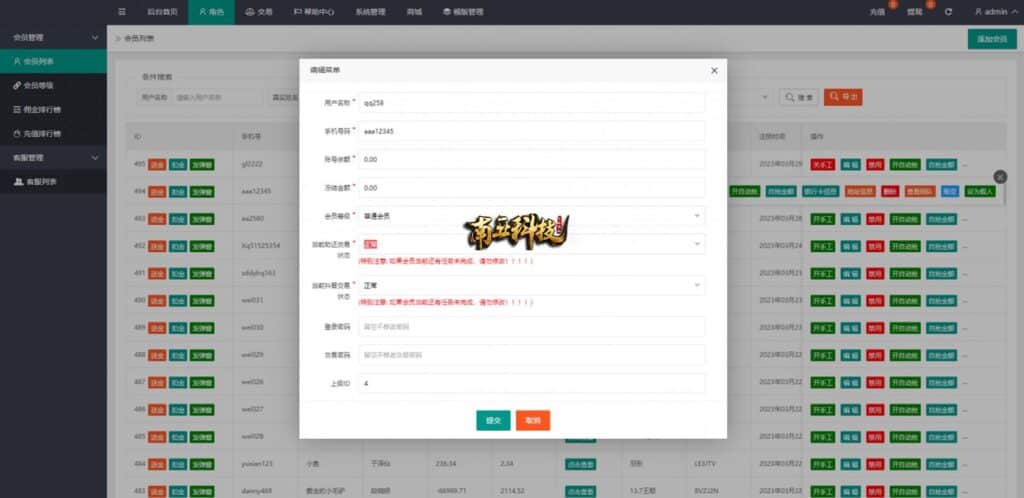Close the edit dialog with X

[x=714, y=70]
